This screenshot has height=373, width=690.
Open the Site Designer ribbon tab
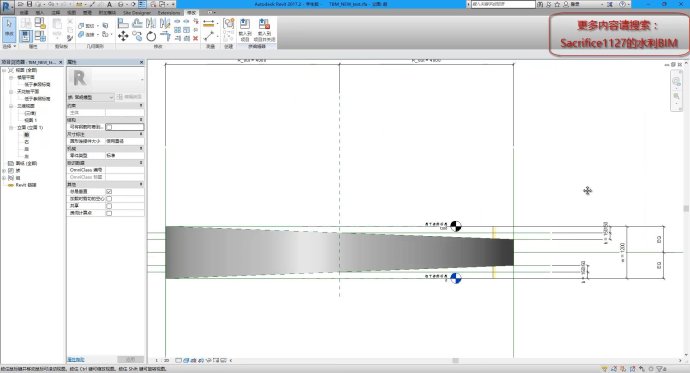click(136, 13)
